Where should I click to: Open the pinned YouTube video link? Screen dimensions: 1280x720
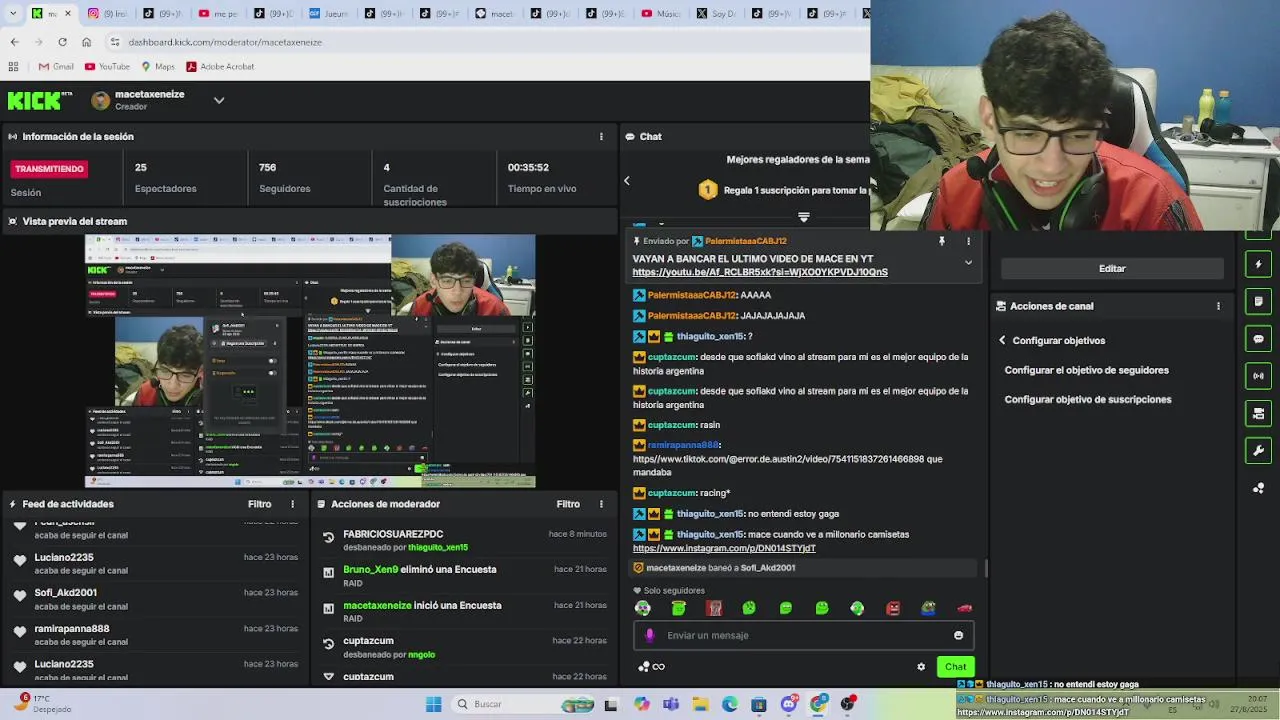[760, 272]
